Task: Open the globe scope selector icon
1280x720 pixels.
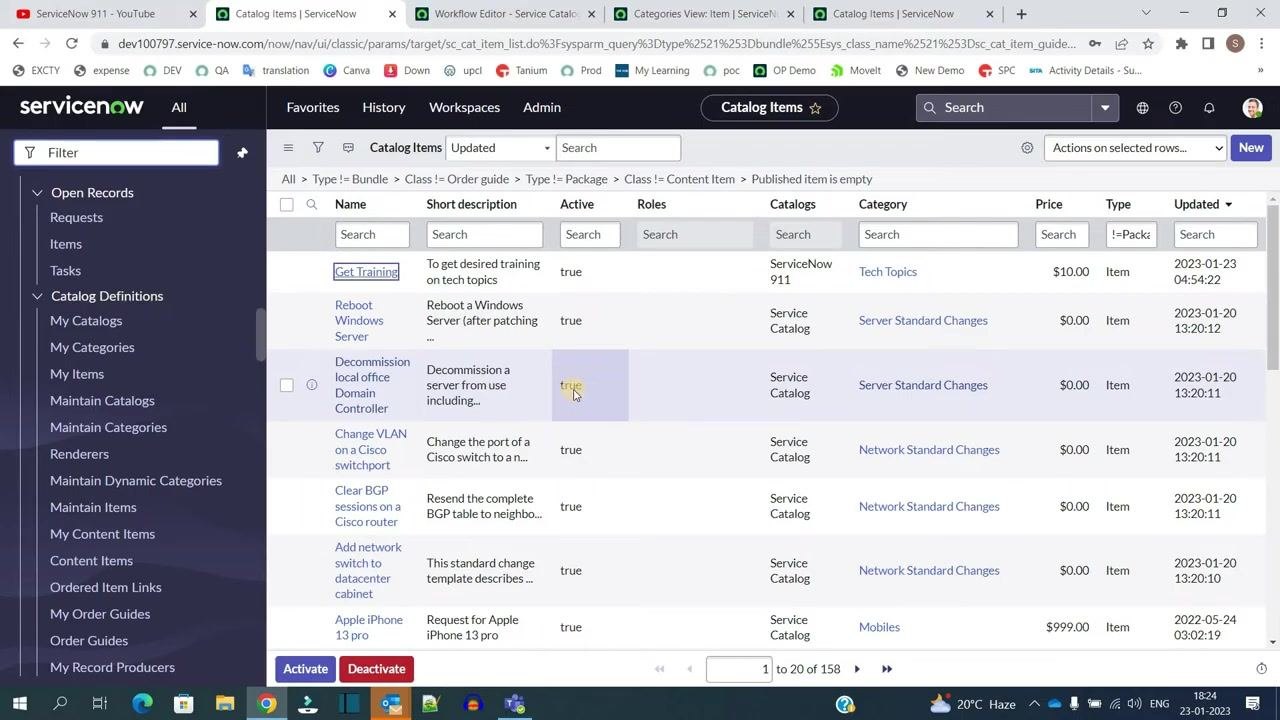Action: (x=1142, y=108)
